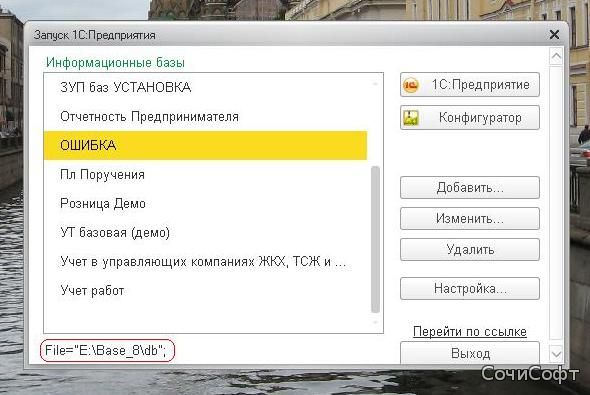This screenshot has height=395, width=590.
Task: Click the dialog's outer scroll-down arrow
Action: (556, 354)
